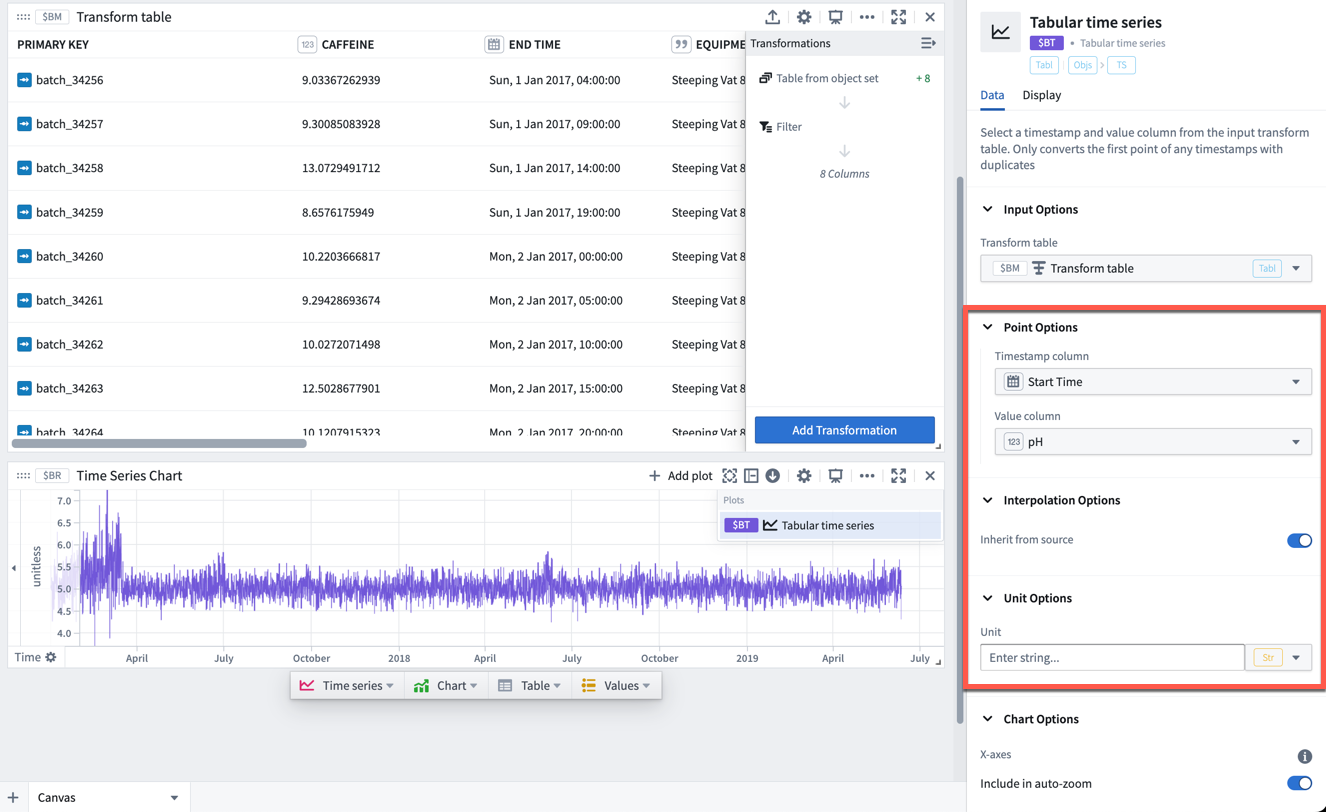Screen dimensions: 1326x812
Task: Click the X-axes info icon
Action: coord(1304,756)
